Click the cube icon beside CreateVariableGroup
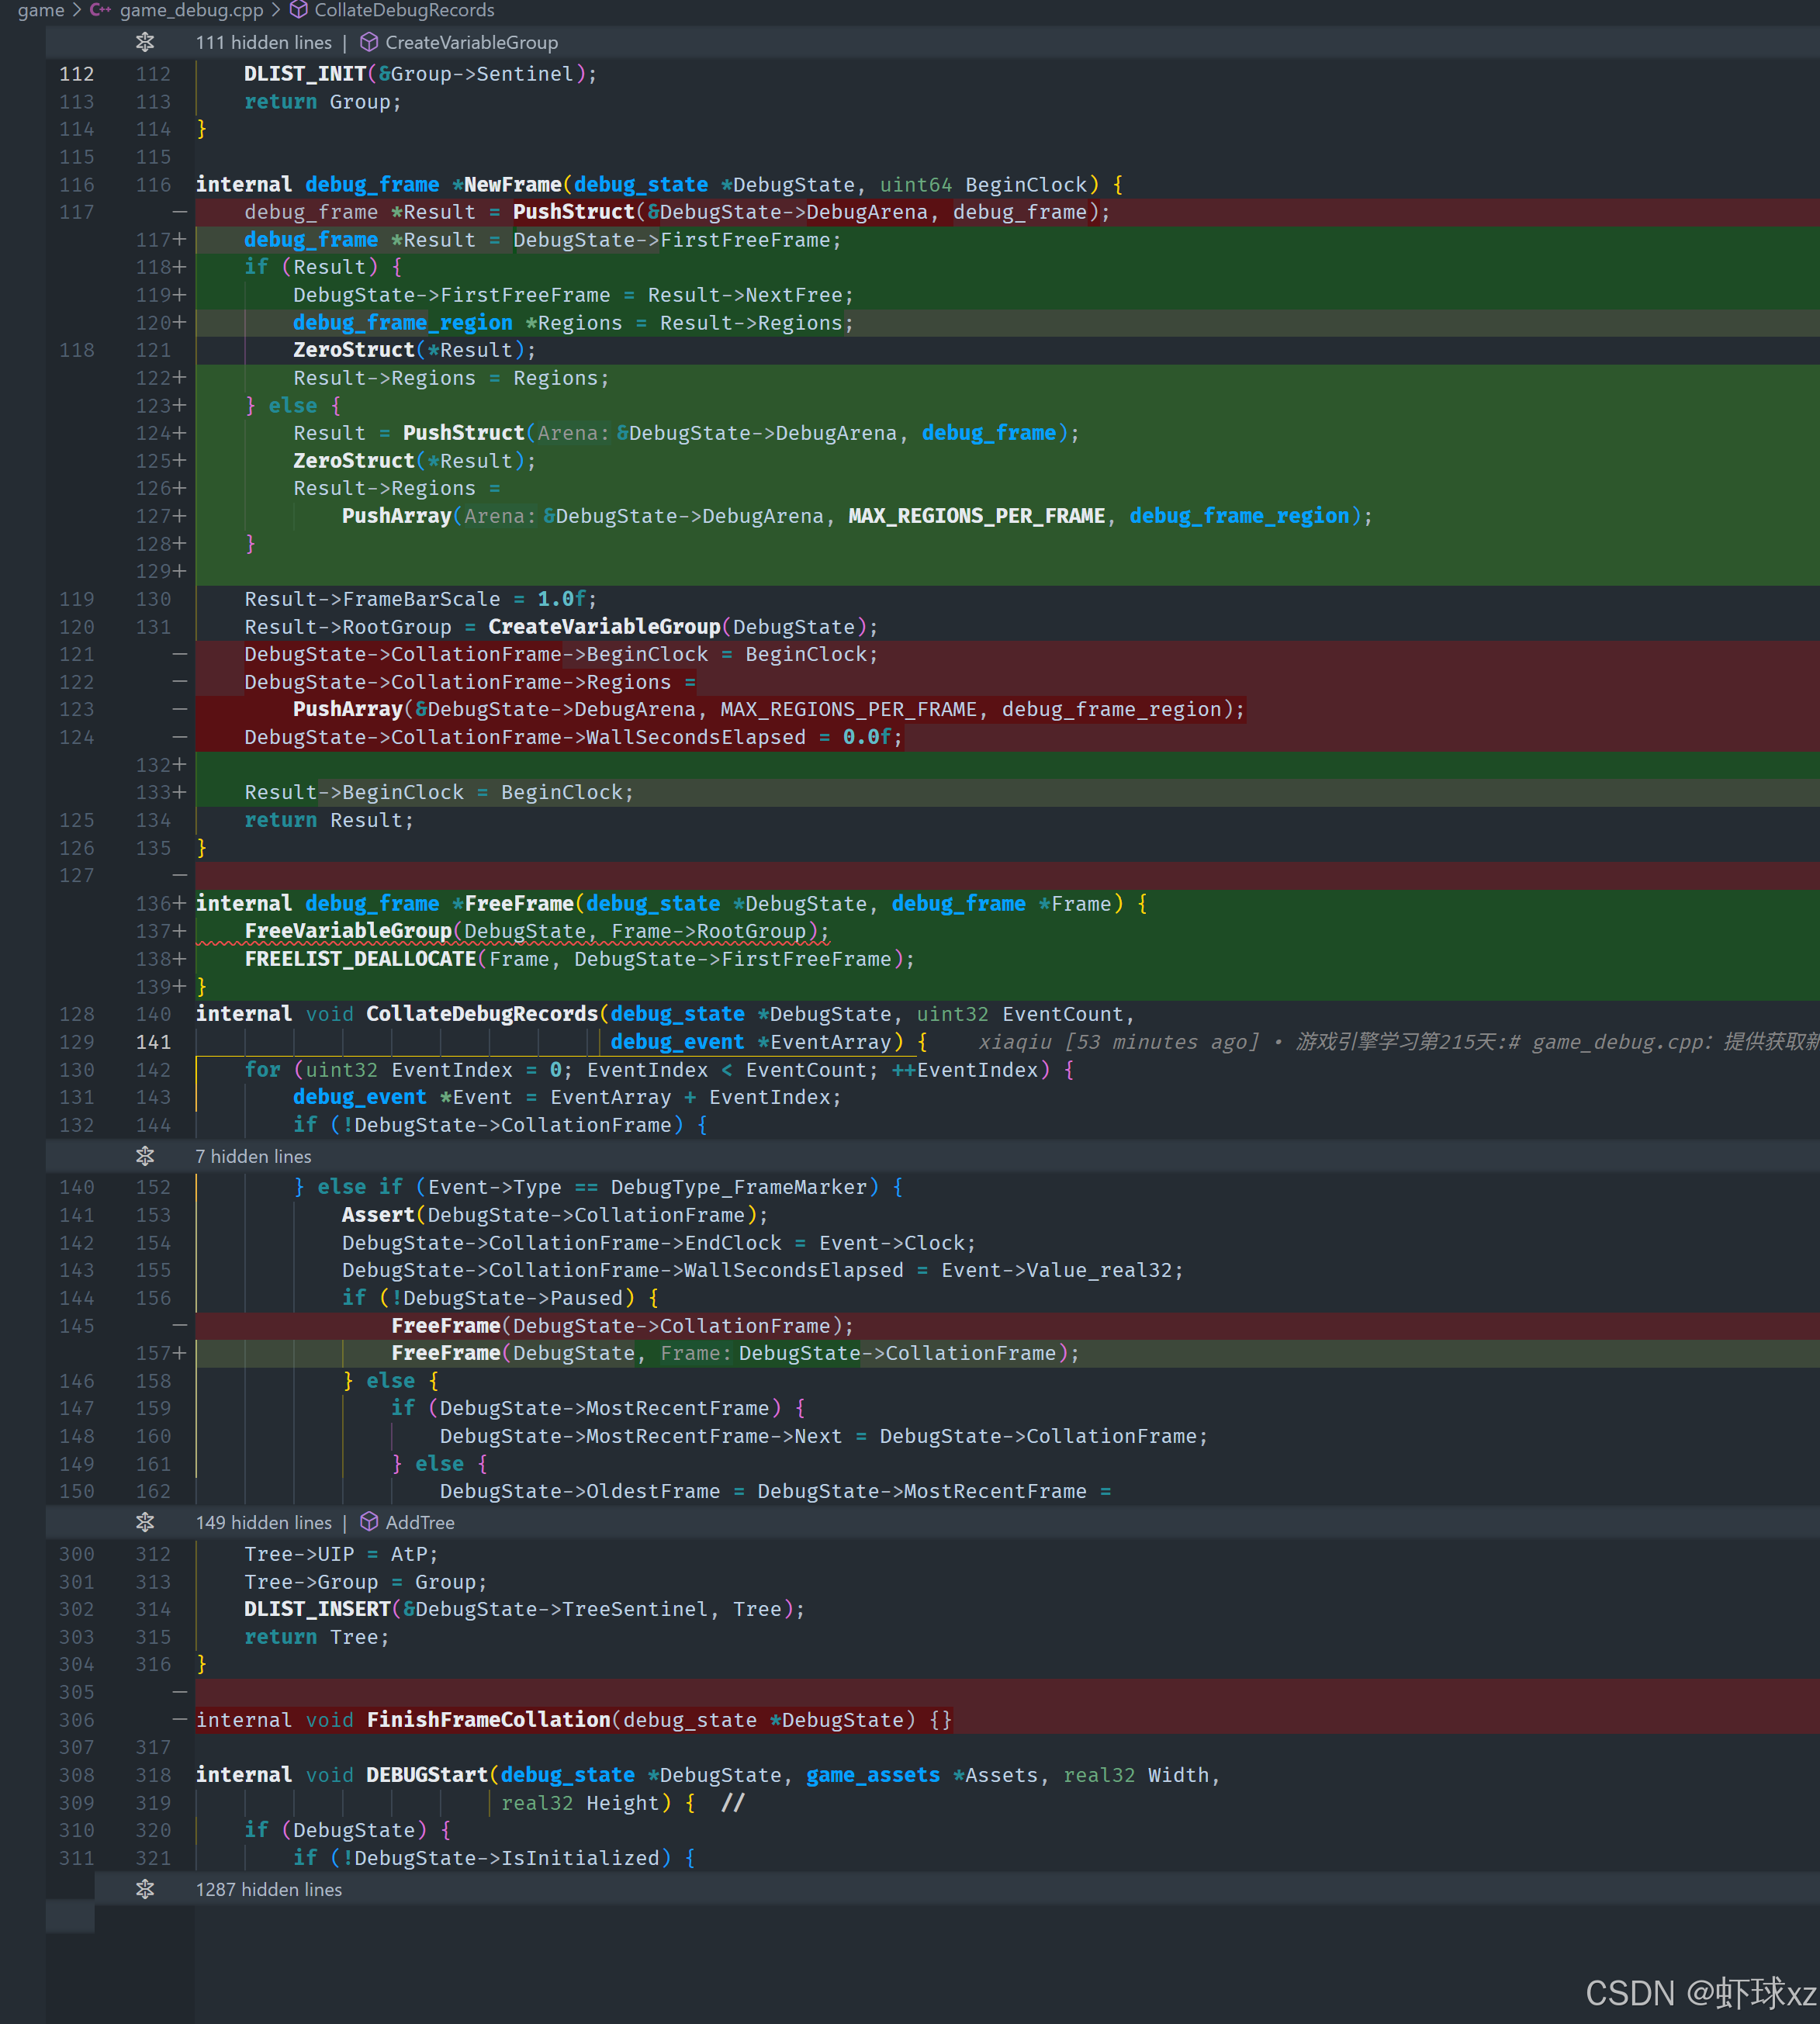Image resolution: width=1820 pixels, height=2024 pixels. (369, 42)
